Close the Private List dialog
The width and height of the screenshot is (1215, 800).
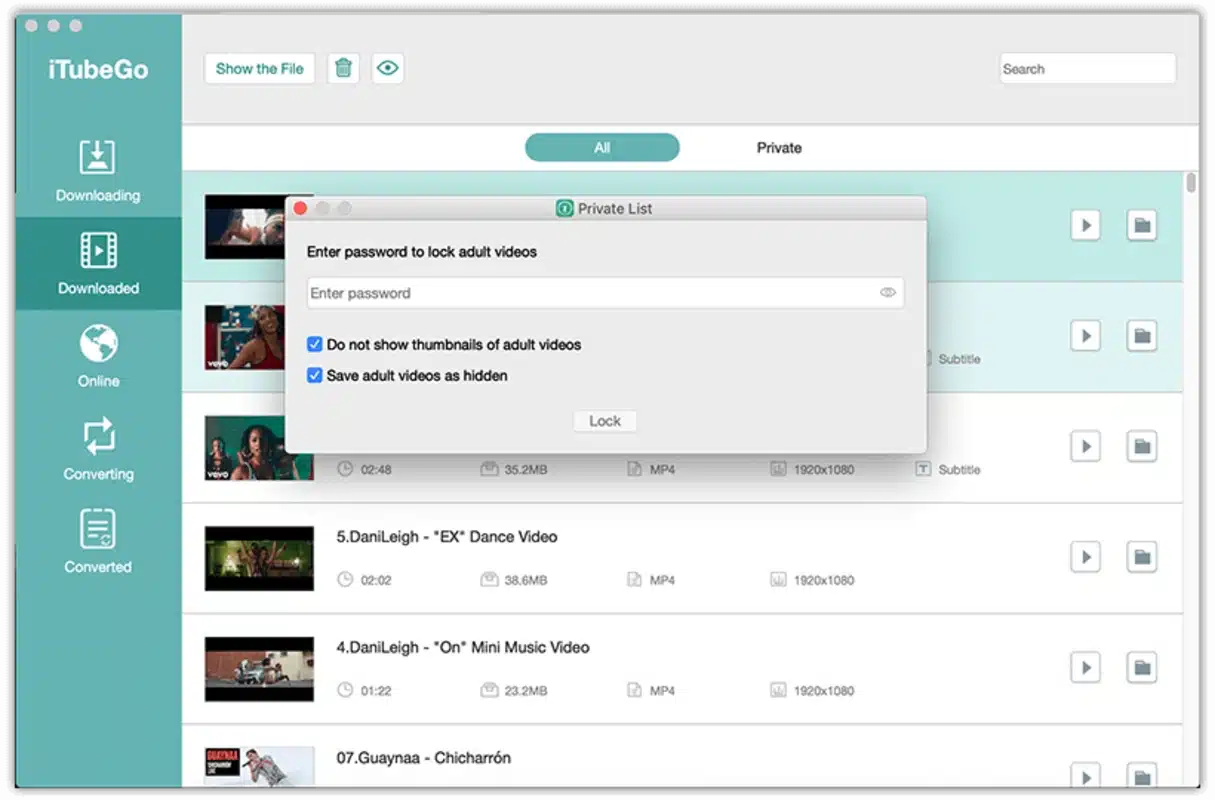point(300,208)
